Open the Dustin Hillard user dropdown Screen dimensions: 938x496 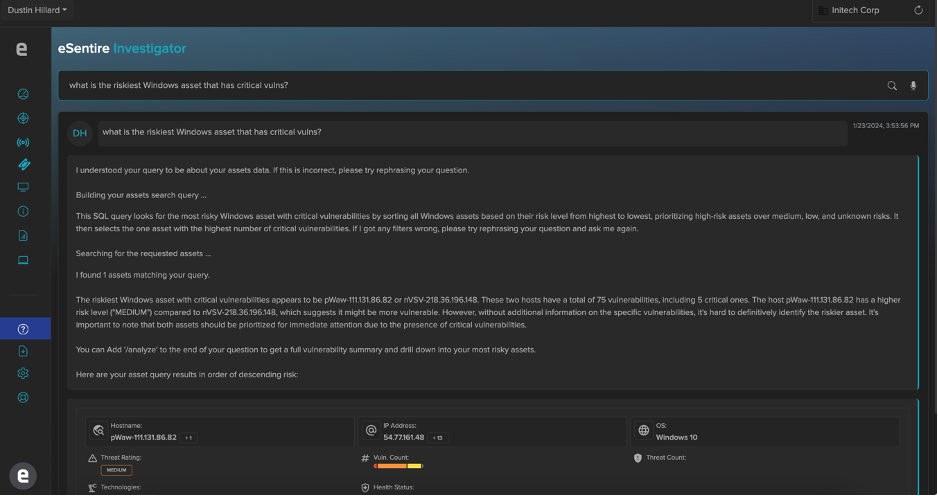tap(37, 10)
